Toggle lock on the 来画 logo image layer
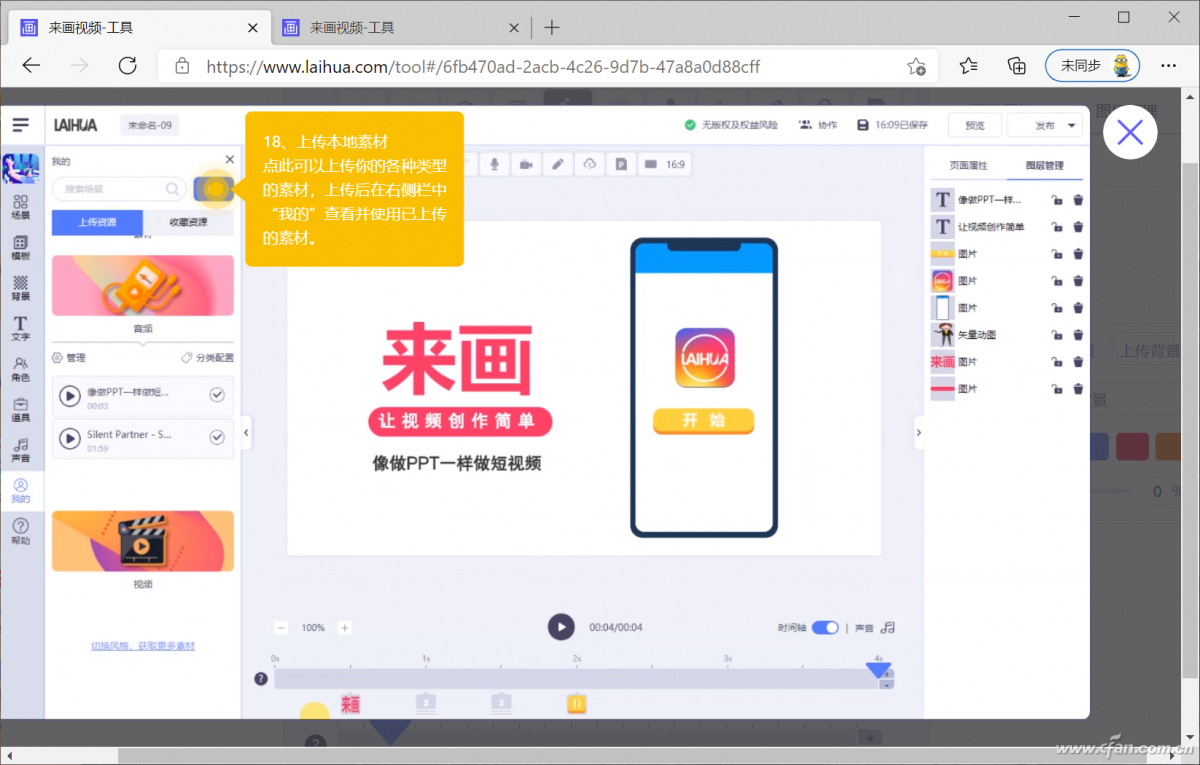 coord(1057,362)
